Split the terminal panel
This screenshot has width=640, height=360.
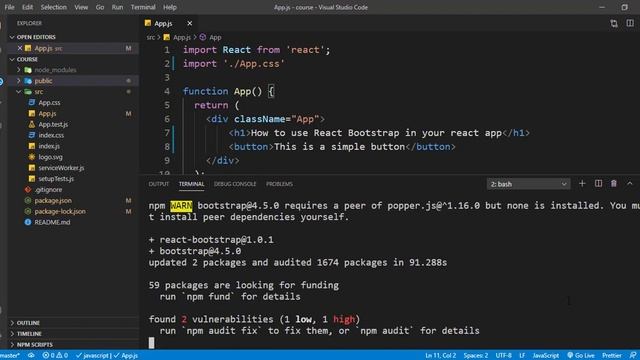(x=598, y=184)
